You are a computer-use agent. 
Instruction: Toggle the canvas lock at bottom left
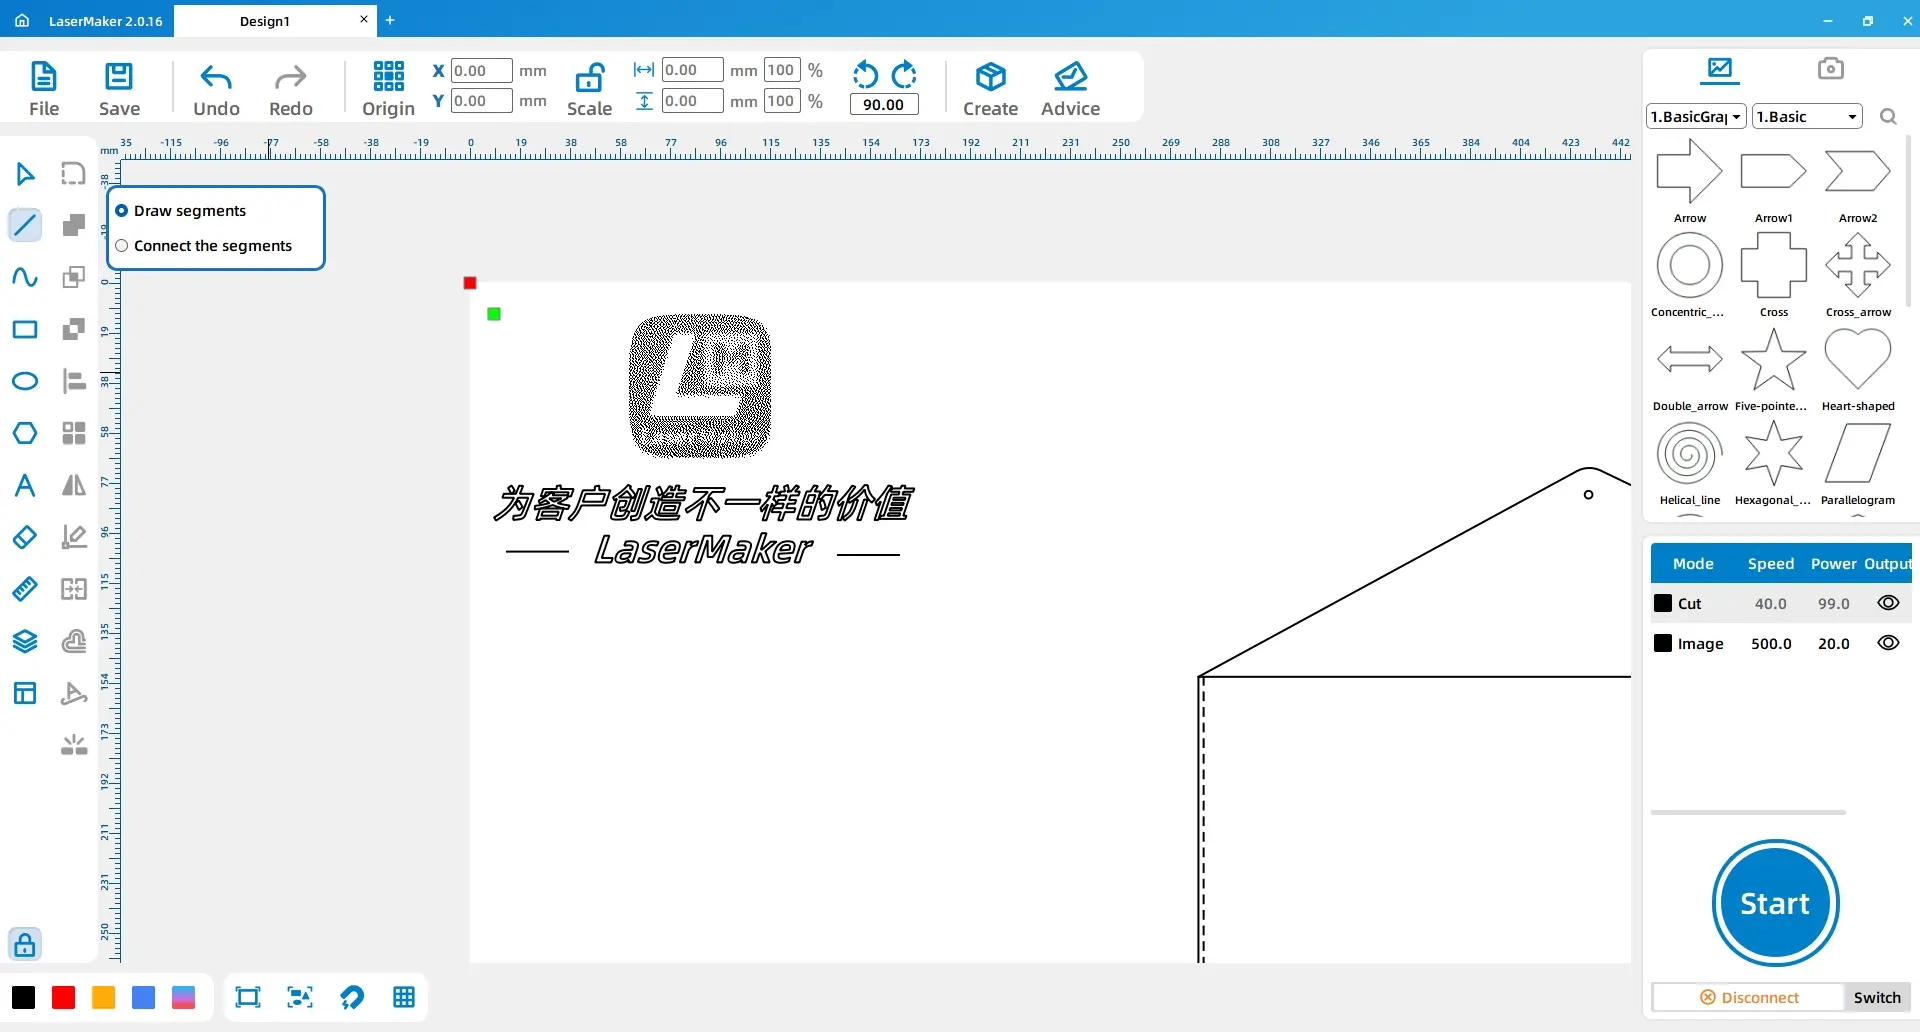point(25,944)
